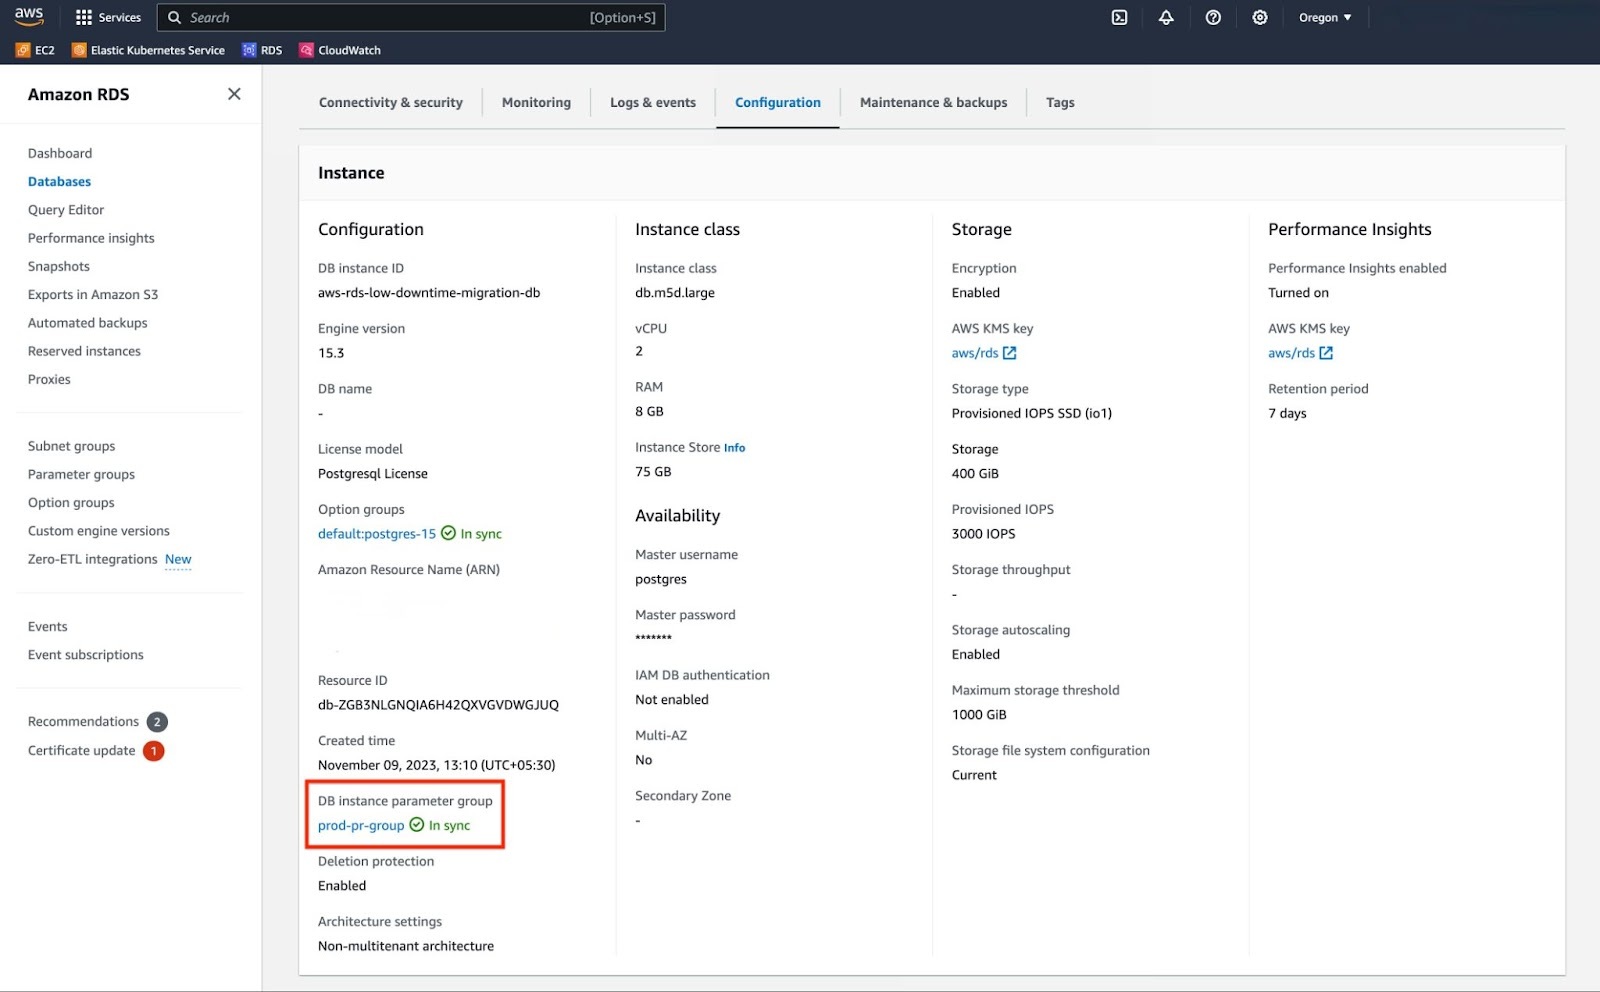Click the Retention period 7 days value
1600x992 pixels.
coord(1287,413)
